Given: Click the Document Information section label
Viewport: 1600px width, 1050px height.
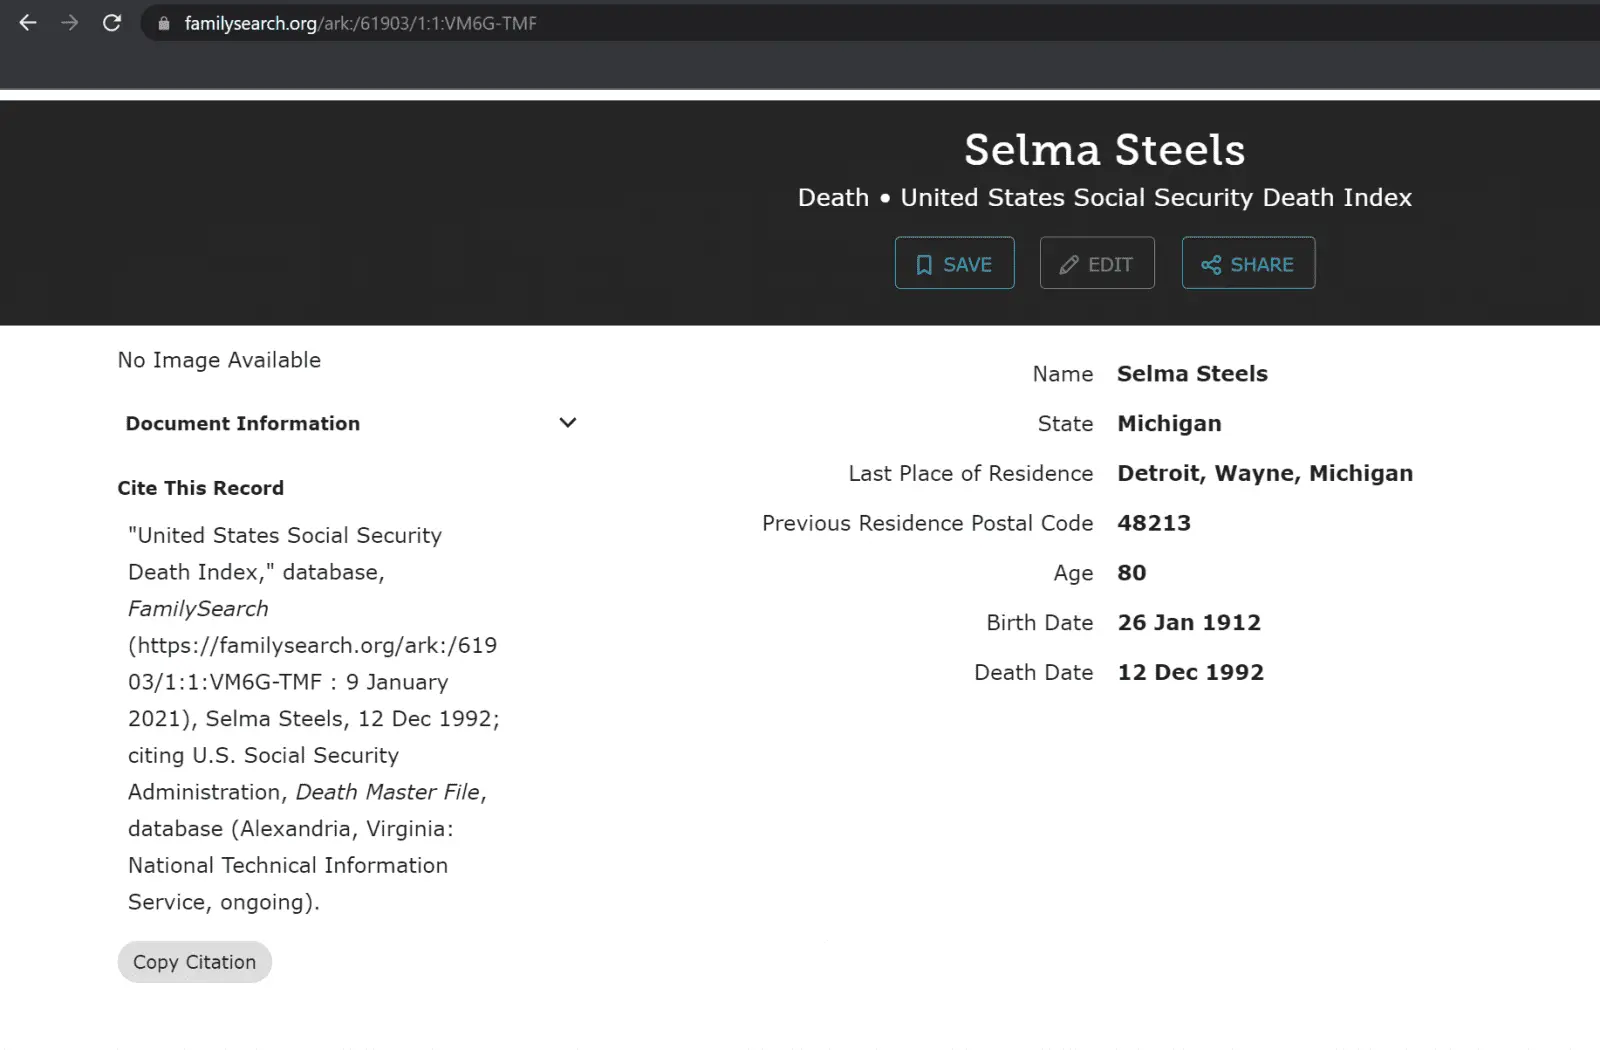Looking at the screenshot, I should 243,423.
